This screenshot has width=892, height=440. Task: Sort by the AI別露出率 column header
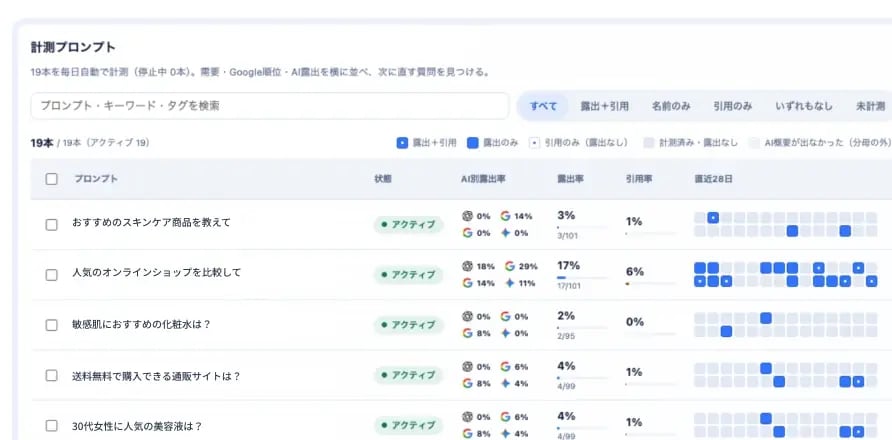483,179
